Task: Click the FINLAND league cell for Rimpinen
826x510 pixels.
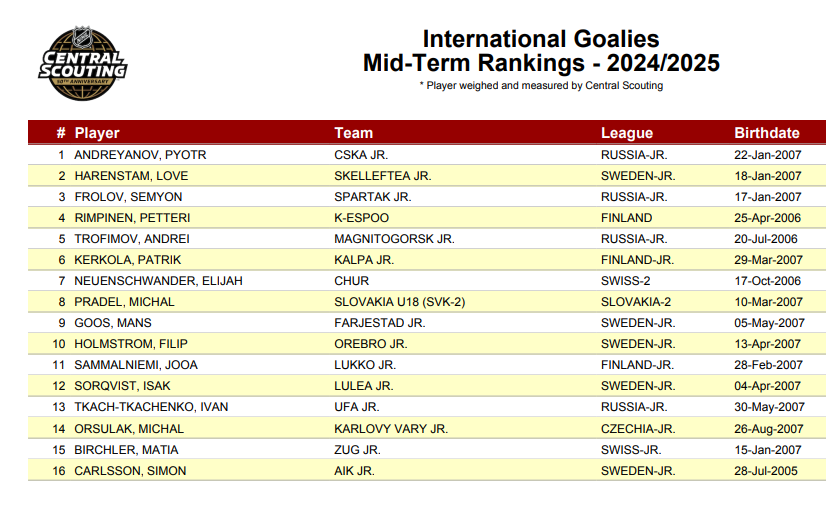Action: point(626,218)
